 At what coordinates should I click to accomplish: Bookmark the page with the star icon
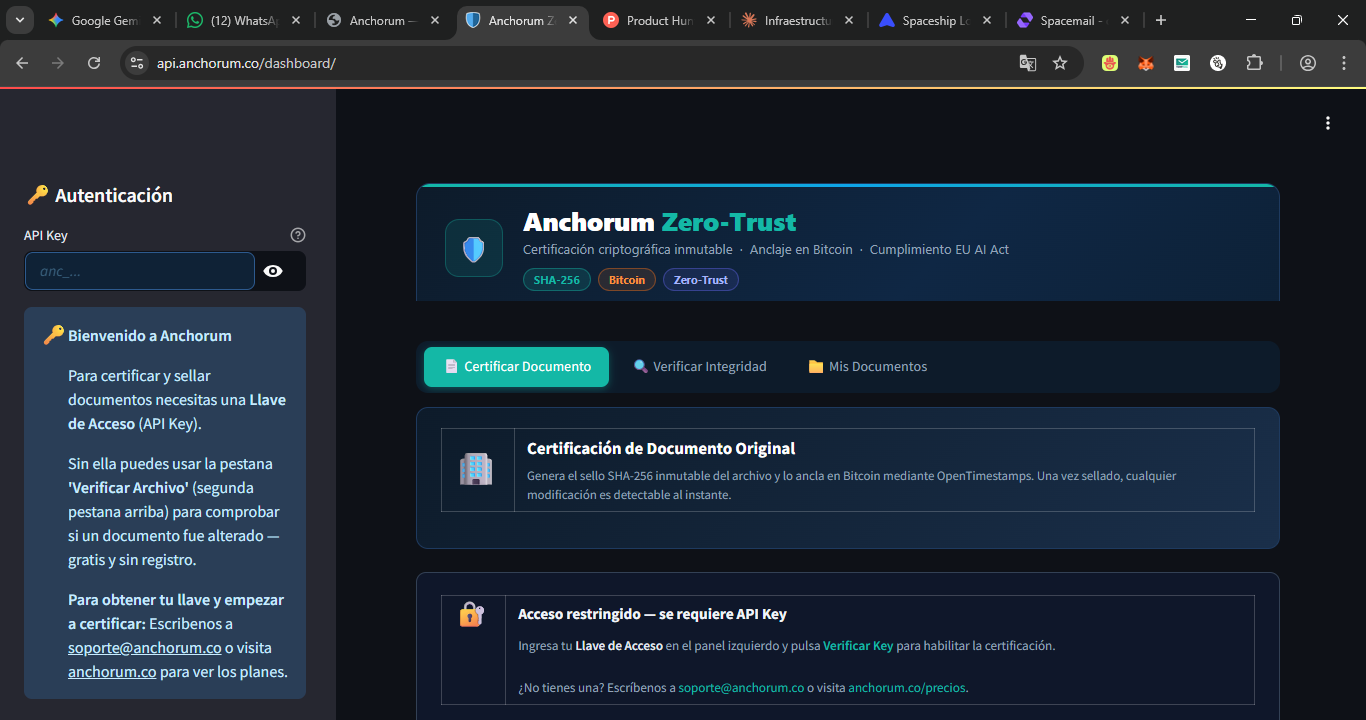(1060, 62)
